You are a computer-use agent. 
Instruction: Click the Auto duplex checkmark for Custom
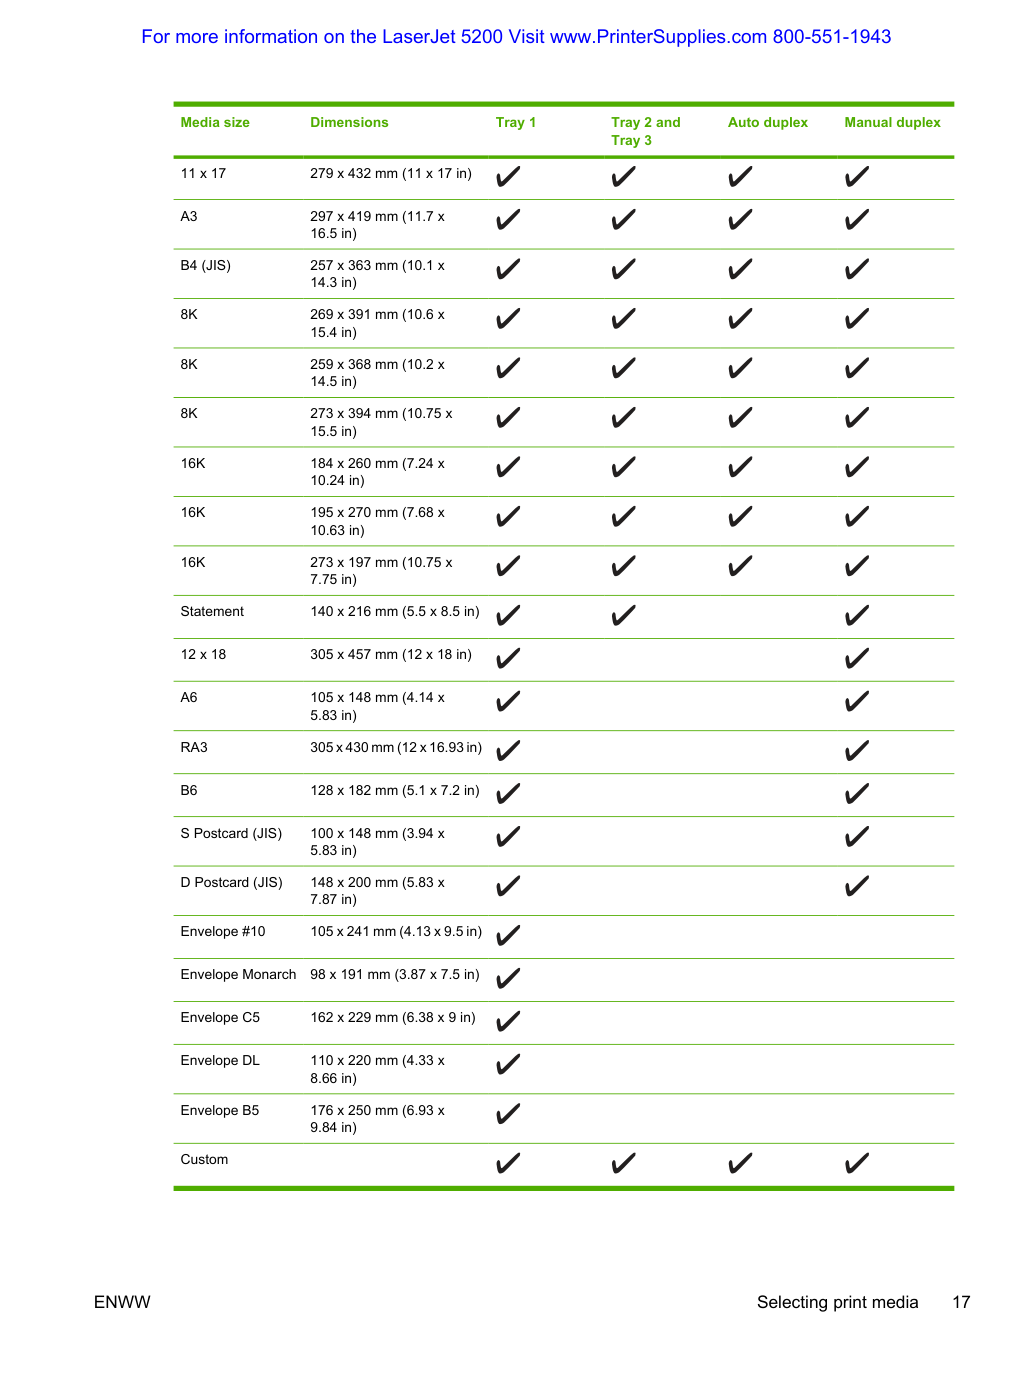740,1164
